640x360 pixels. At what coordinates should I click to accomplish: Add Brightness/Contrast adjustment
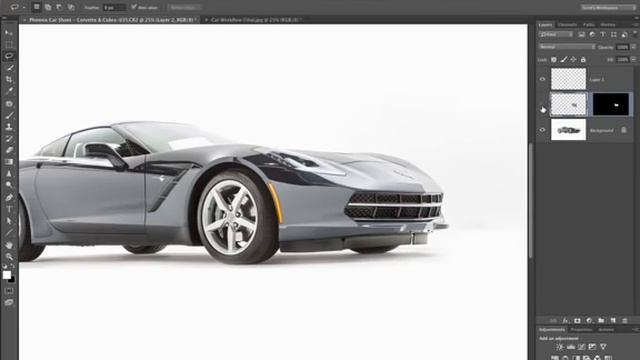coord(560,347)
